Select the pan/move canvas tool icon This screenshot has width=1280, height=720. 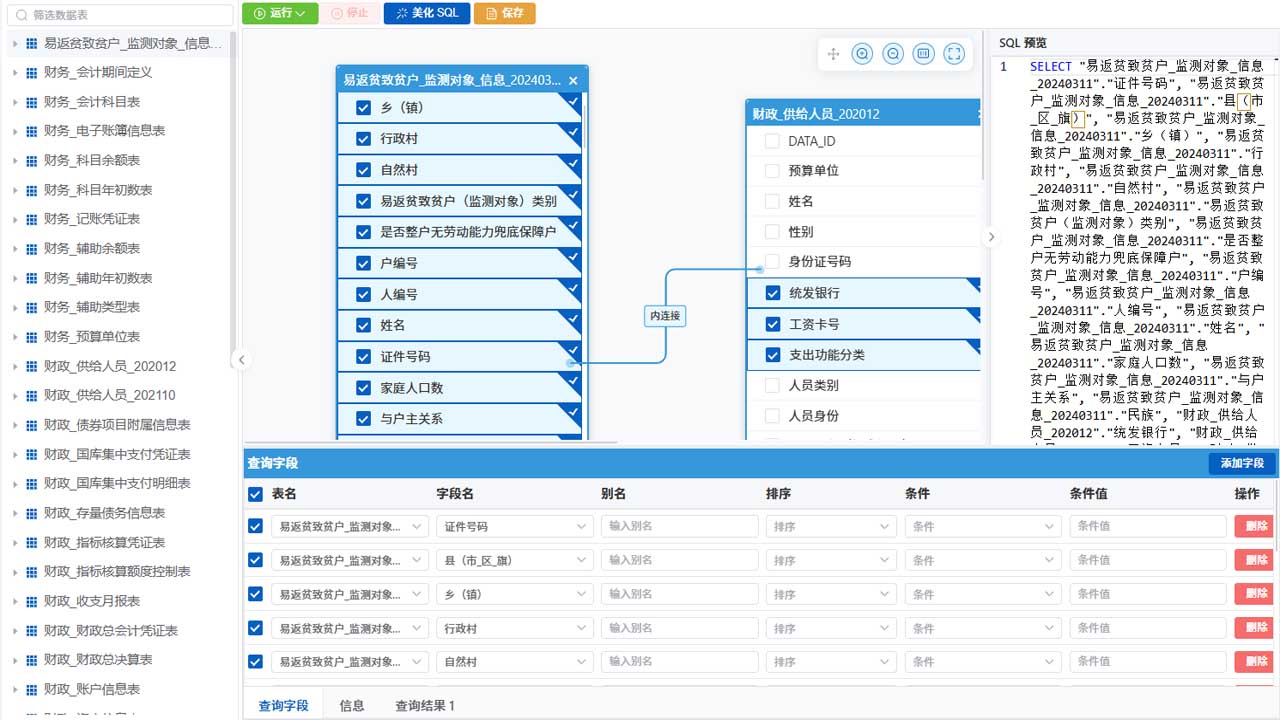(833, 54)
